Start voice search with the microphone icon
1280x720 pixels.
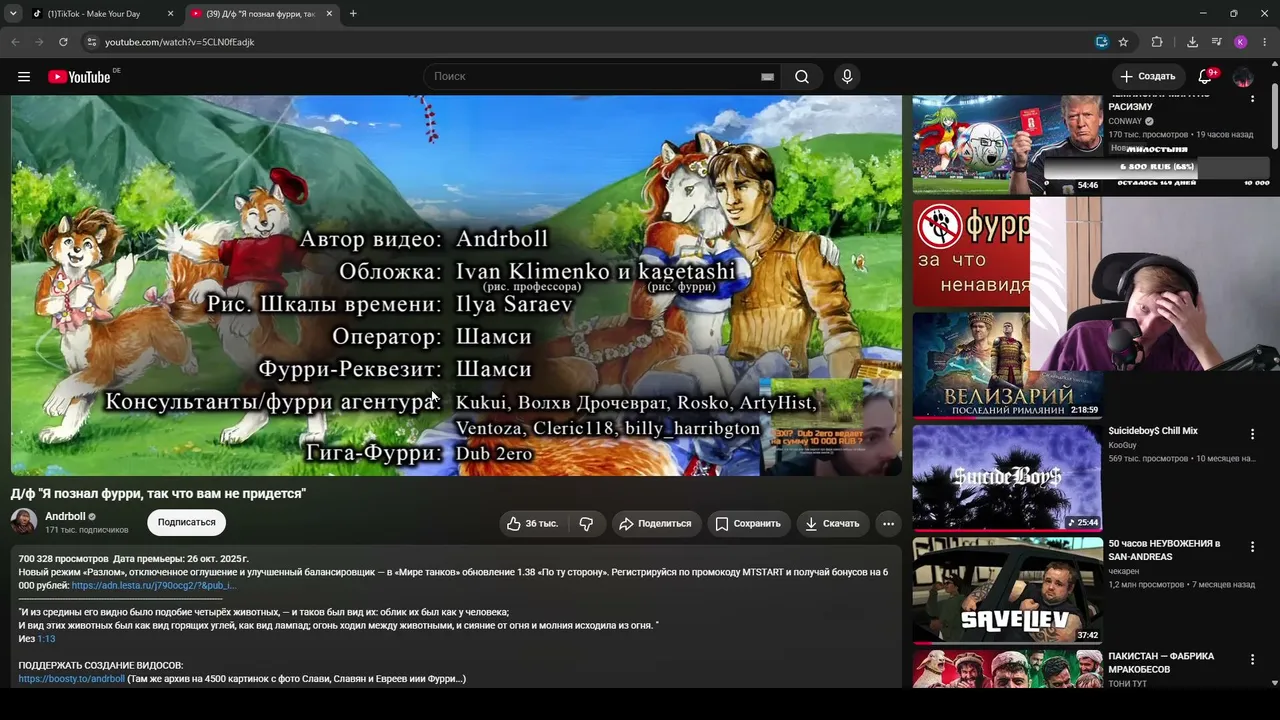click(847, 77)
